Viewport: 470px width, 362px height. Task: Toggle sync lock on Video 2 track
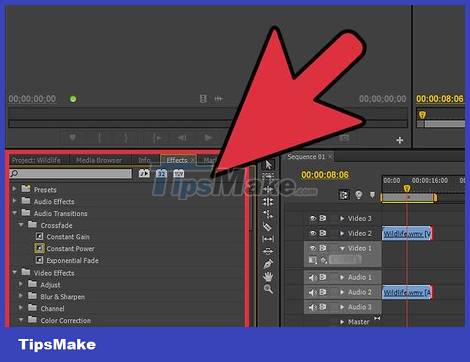323,233
